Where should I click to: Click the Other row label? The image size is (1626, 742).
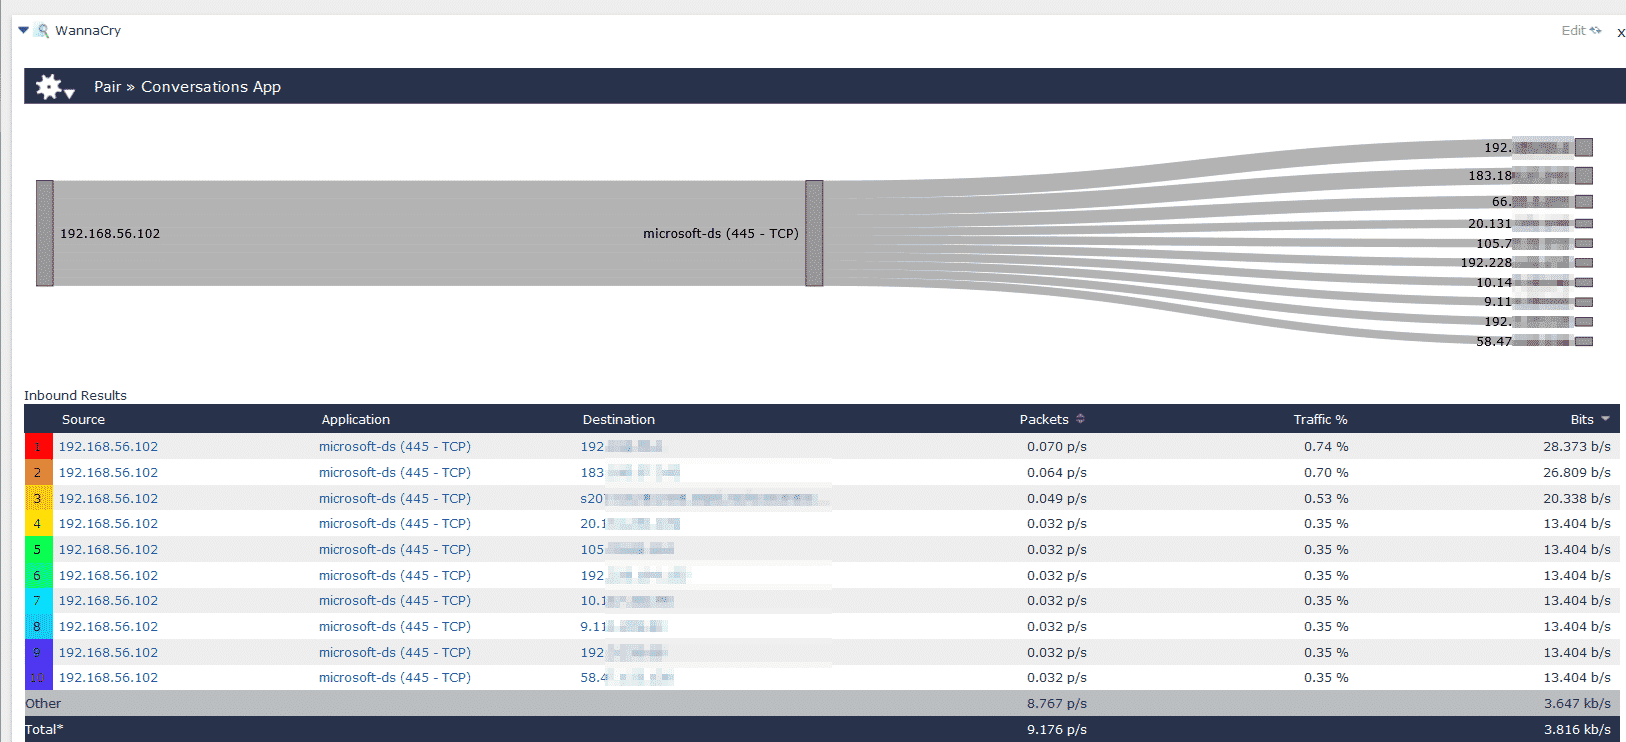point(43,704)
